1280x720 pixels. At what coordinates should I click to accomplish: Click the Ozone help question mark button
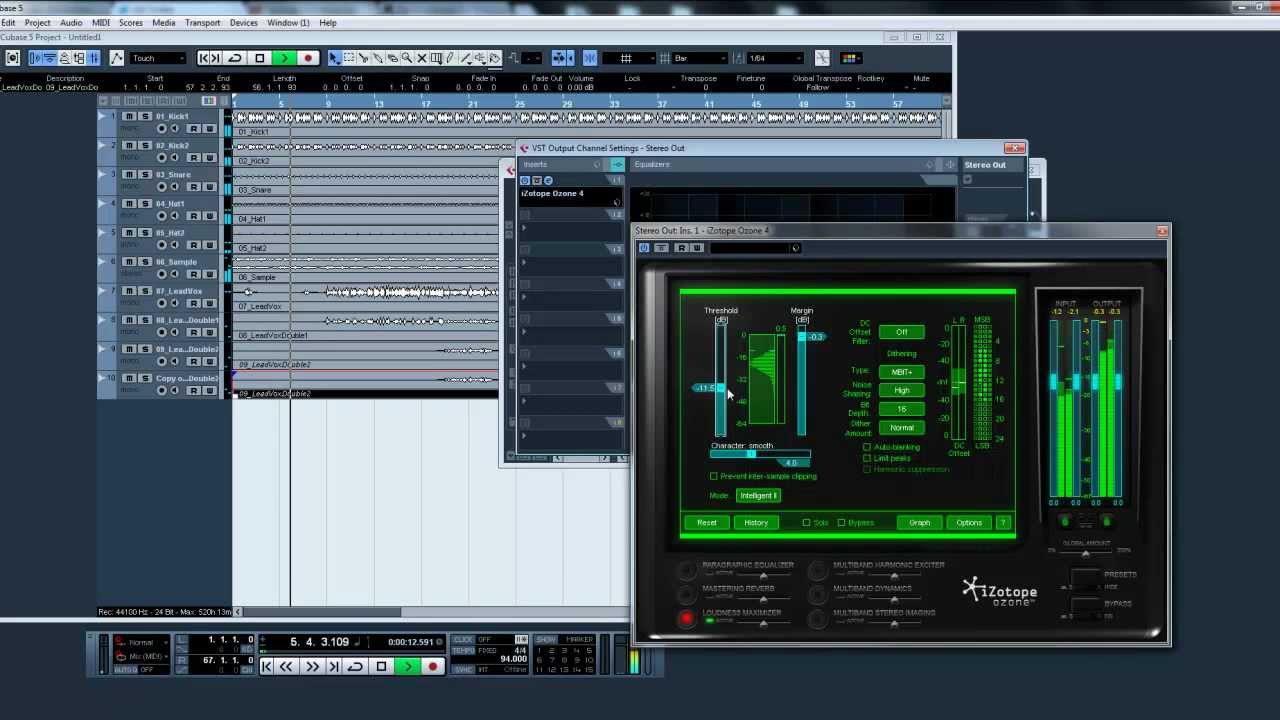pyautogui.click(x=1003, y=523)
